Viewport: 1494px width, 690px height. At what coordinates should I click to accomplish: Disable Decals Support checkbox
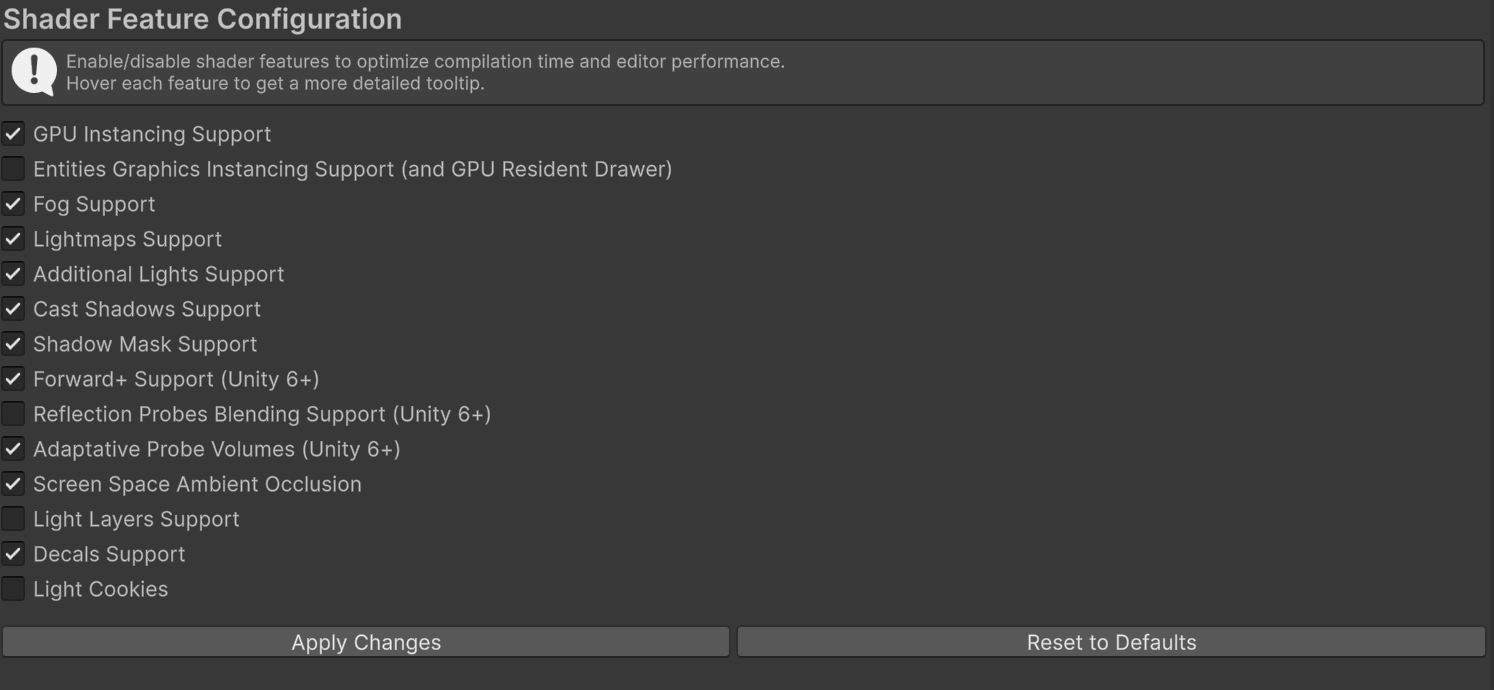pyautogui.click(x=13, y=554)
